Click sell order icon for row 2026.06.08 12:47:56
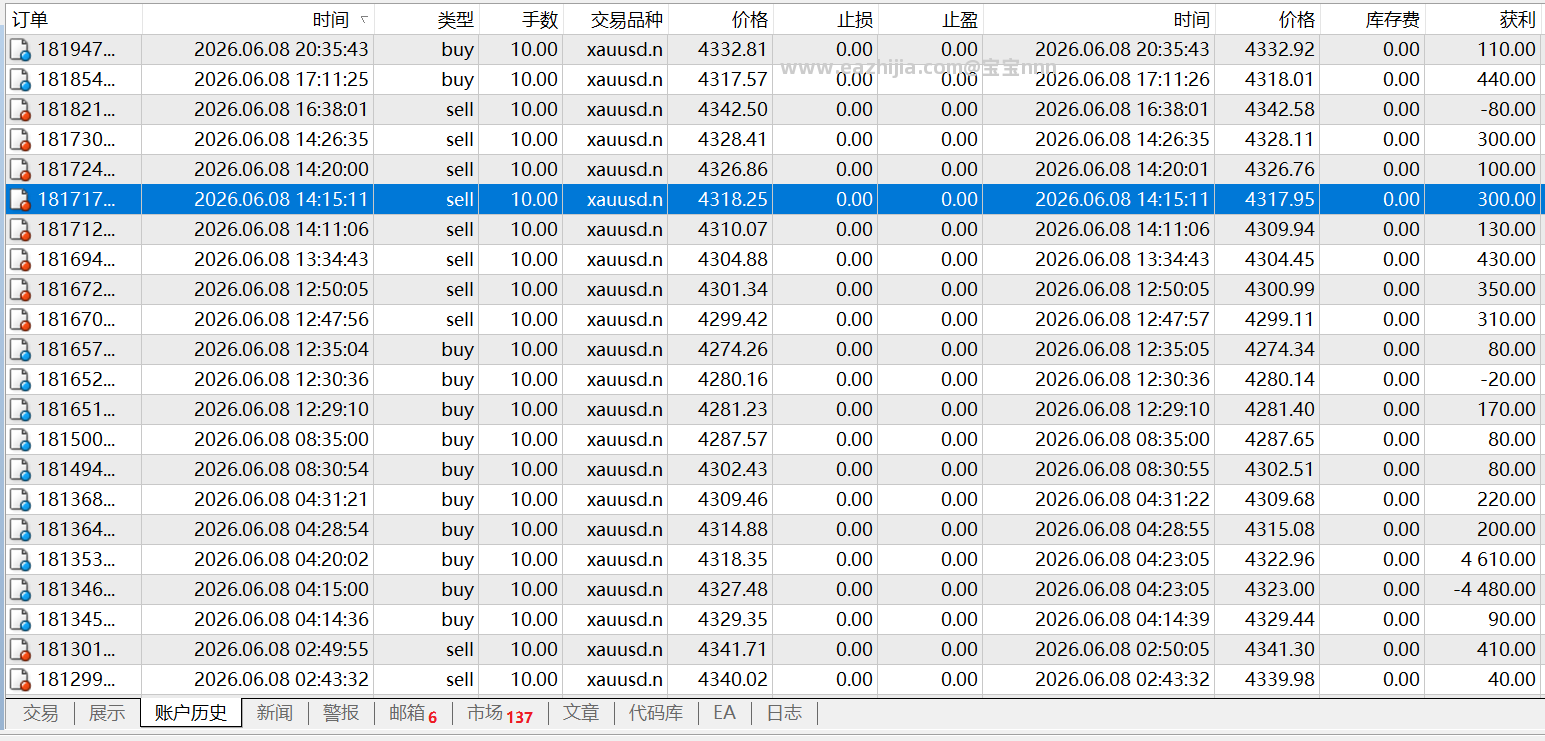 click(x=20, y=320)
